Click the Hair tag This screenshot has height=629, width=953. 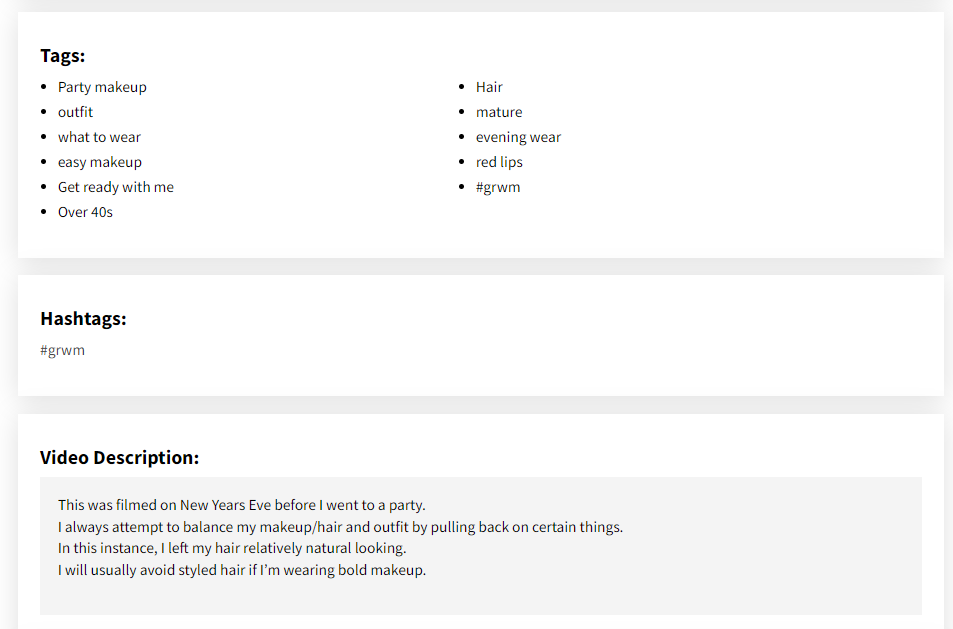coord(489,88)
